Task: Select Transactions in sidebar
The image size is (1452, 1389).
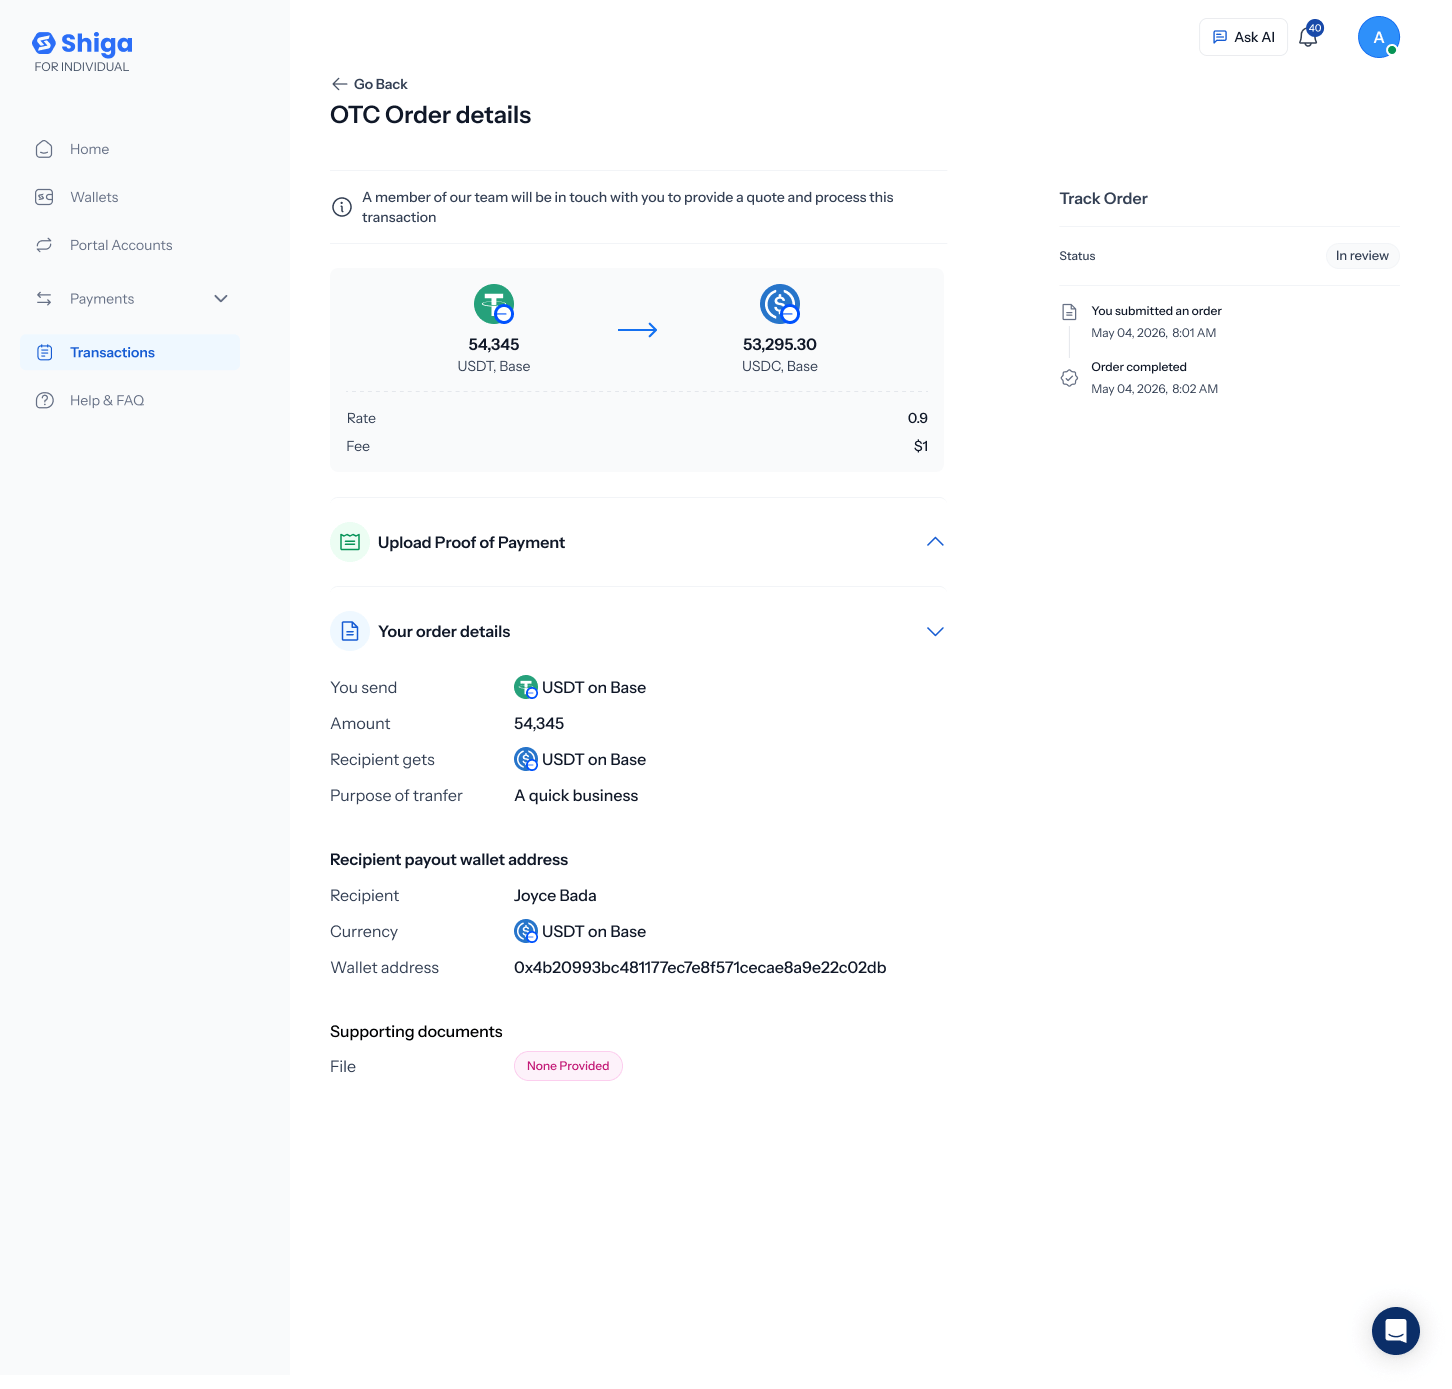Action: (130, 352)
